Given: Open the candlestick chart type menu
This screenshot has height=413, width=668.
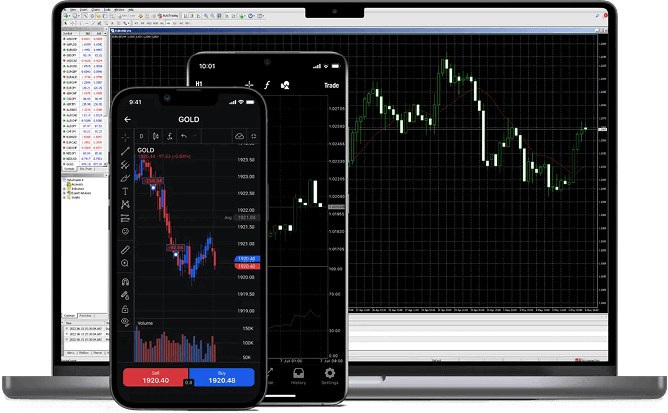Looking at the screenshot, I should tap(156, 136).
